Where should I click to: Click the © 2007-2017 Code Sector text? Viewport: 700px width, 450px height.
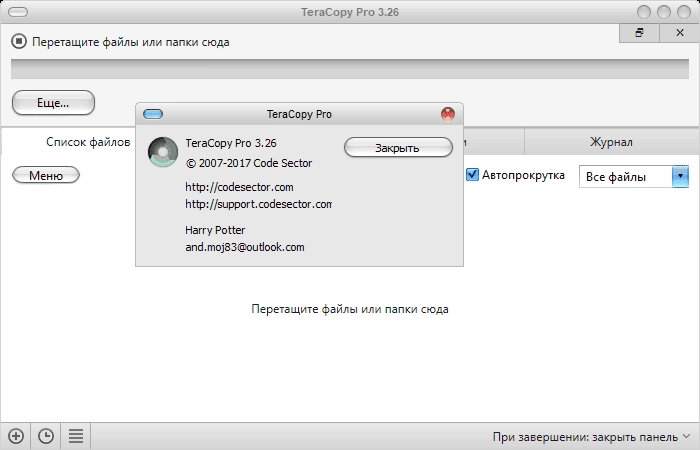249,163
